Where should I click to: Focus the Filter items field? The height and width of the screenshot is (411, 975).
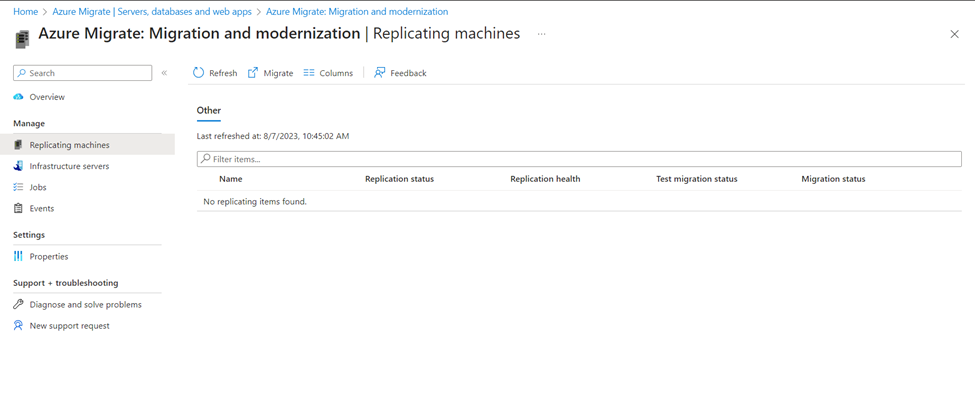[580, 159]
